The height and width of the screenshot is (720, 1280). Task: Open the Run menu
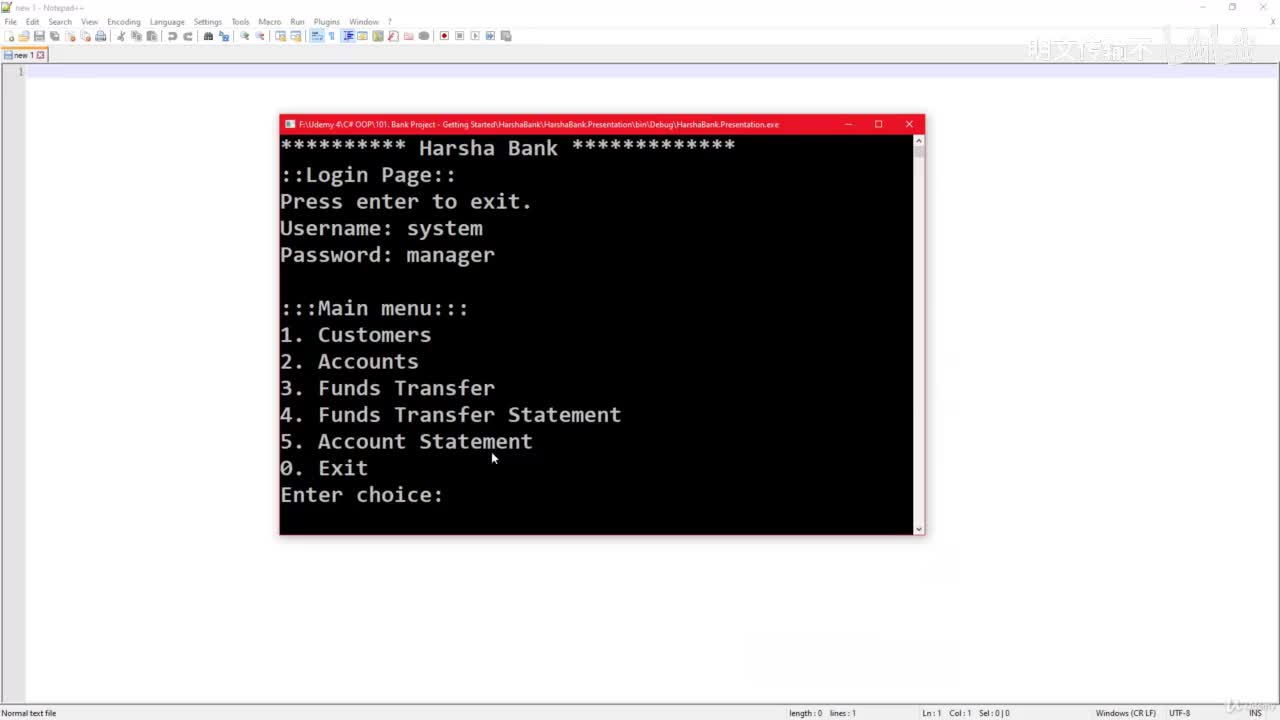tap(297, 21)
